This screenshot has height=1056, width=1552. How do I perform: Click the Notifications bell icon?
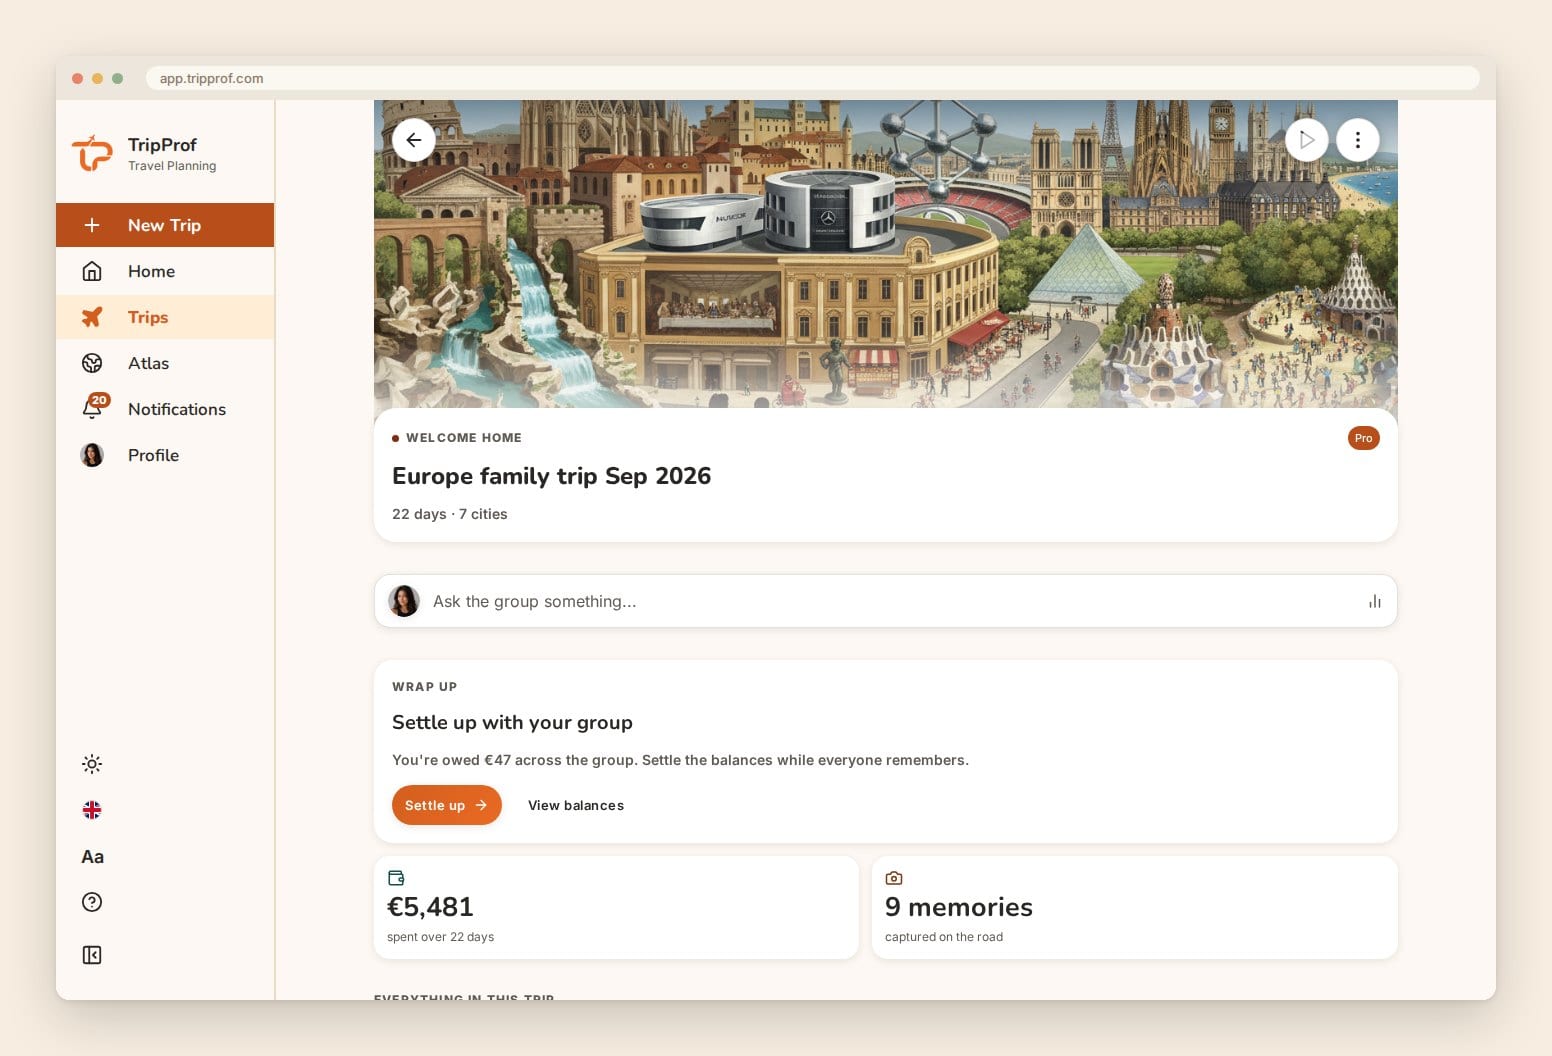pos(92,409)
